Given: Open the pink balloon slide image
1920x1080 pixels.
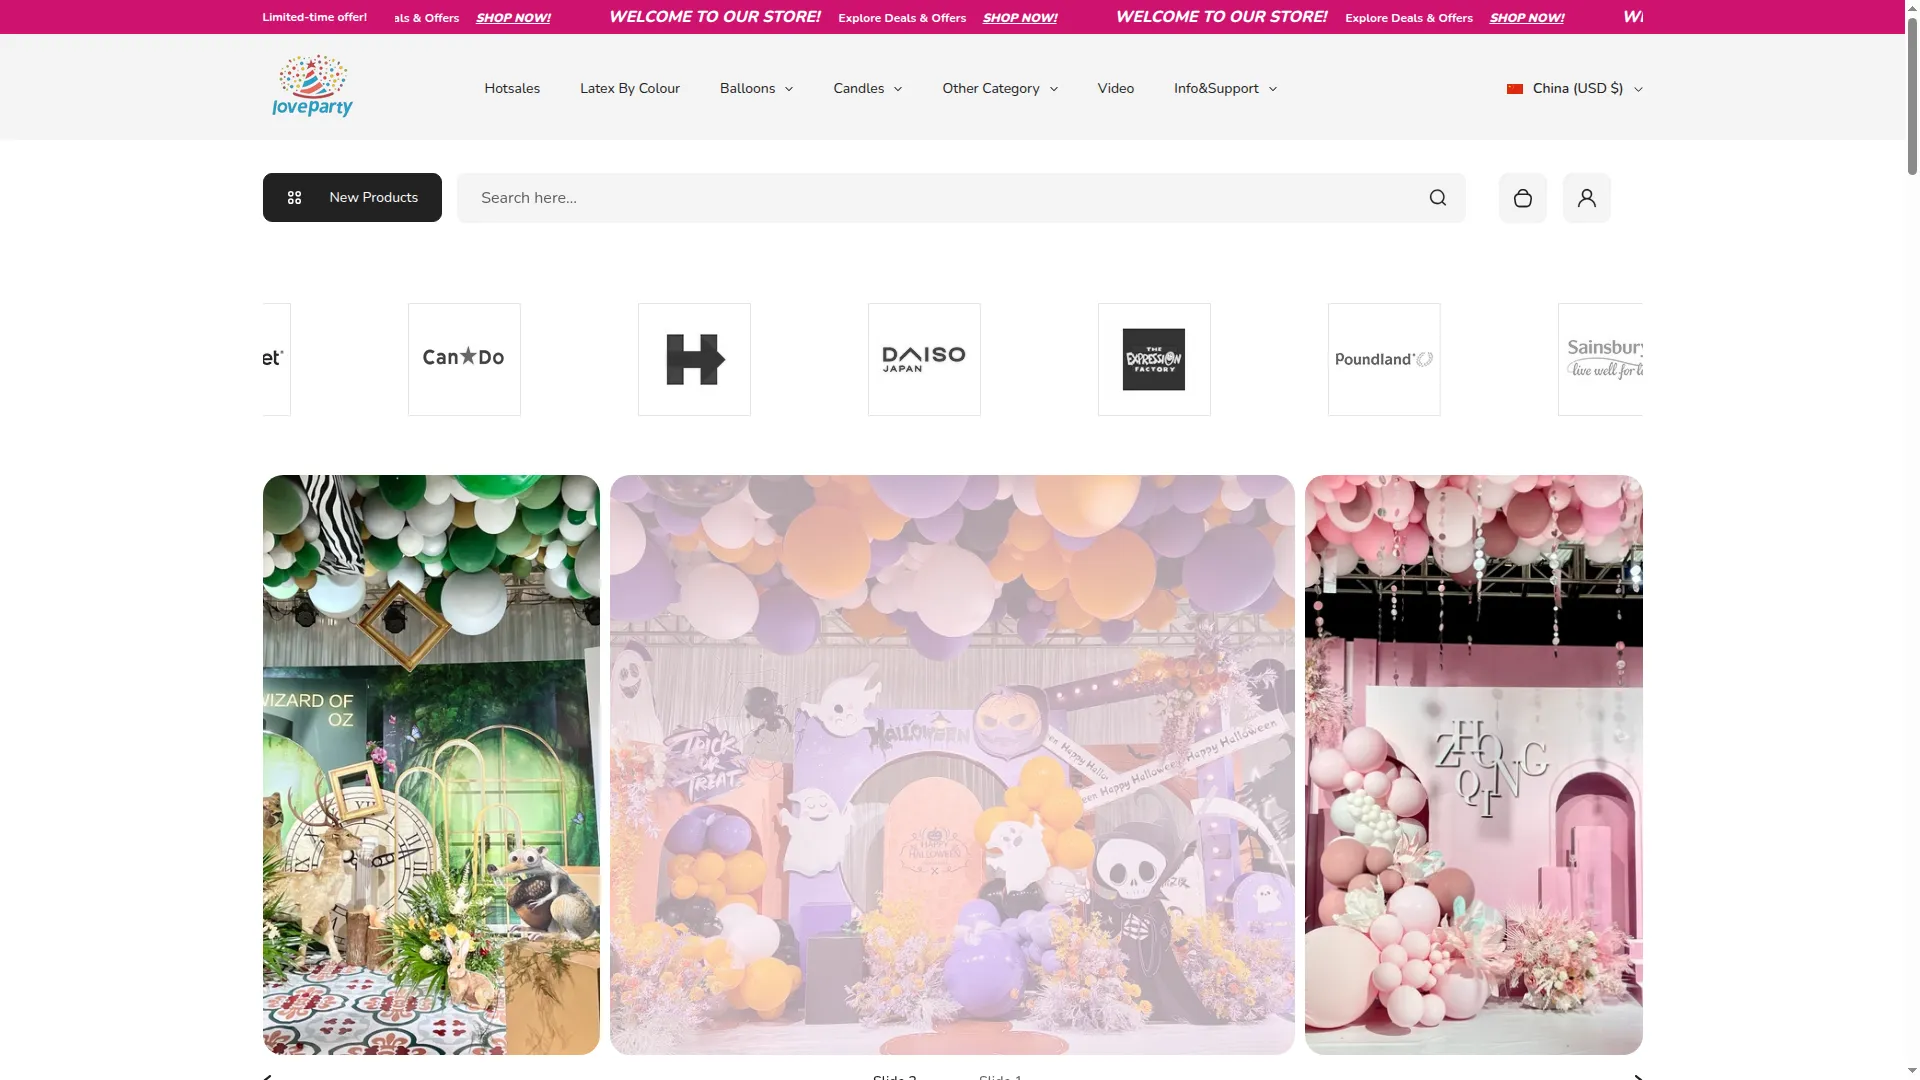Looking at the screenshot, I should tap(1473, 765).
